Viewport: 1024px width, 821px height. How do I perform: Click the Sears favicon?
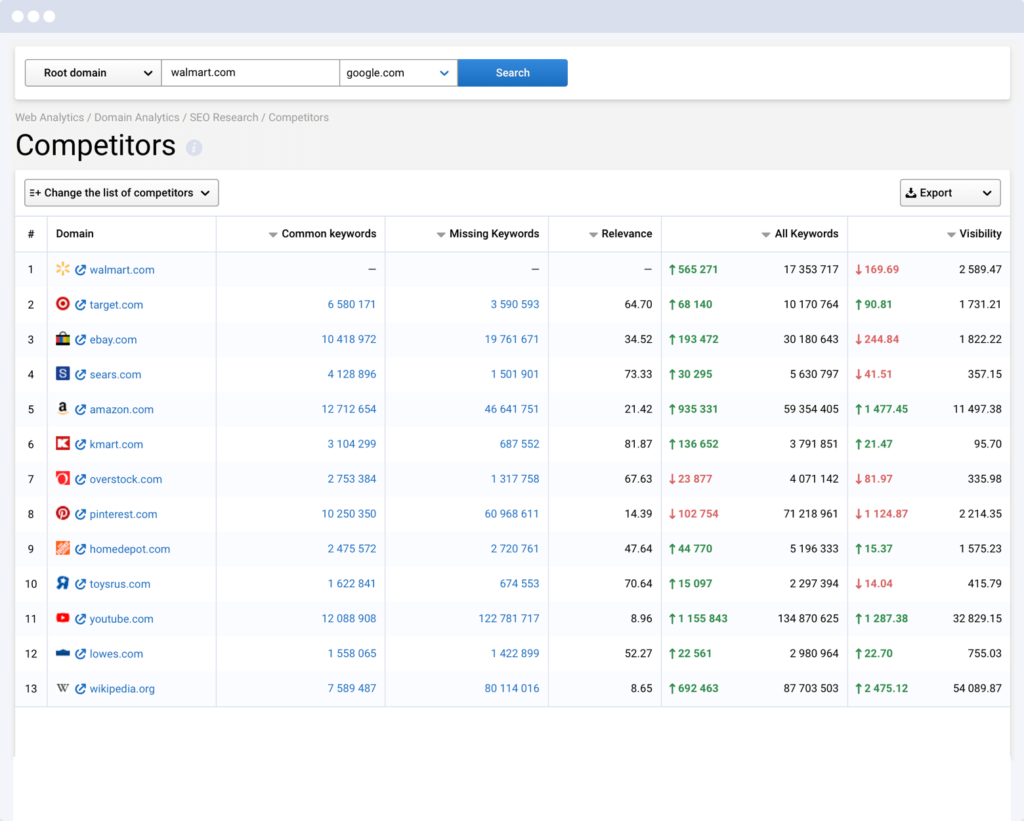[x=63, y=374]
